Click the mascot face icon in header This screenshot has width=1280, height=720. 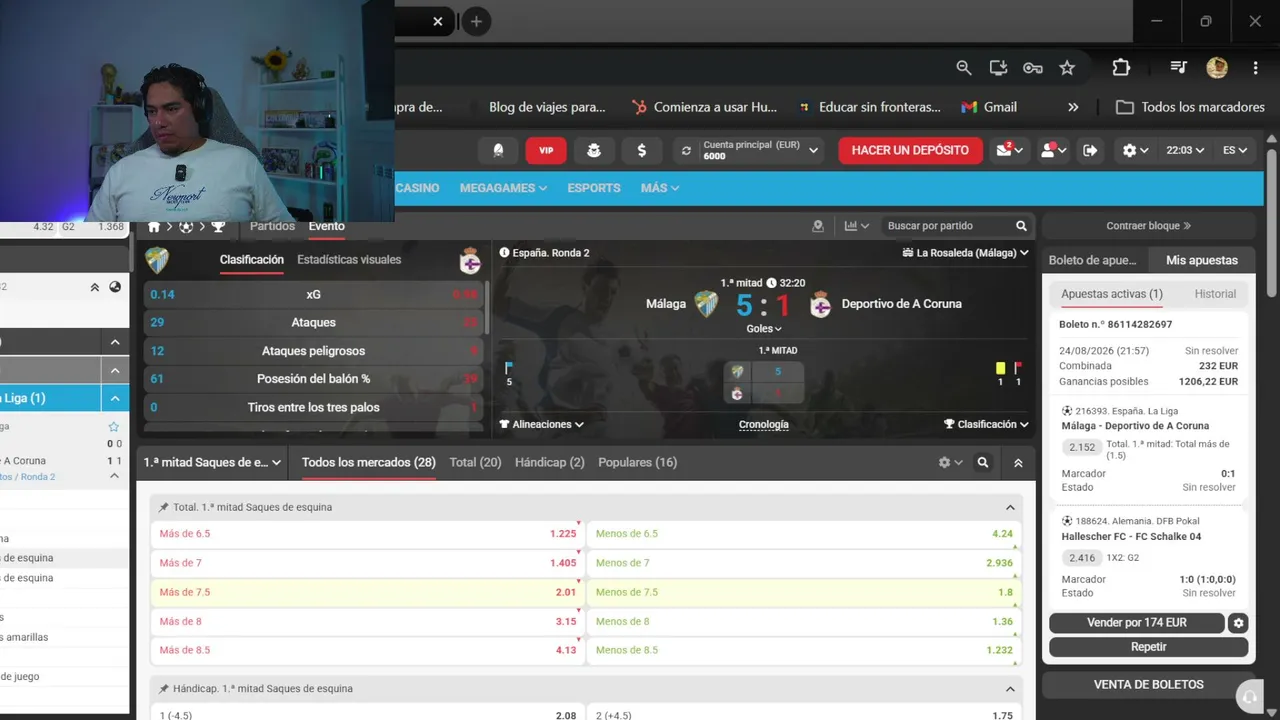594,150
